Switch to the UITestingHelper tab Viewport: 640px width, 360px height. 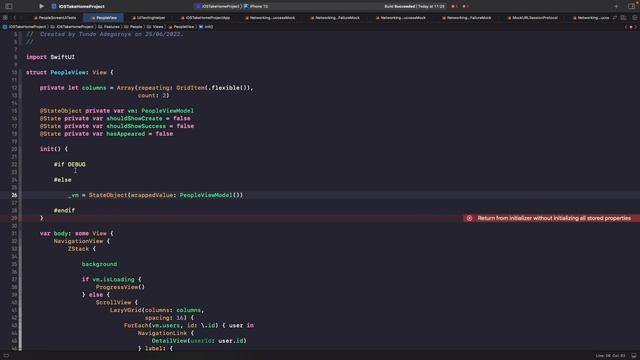pos(148,18)
